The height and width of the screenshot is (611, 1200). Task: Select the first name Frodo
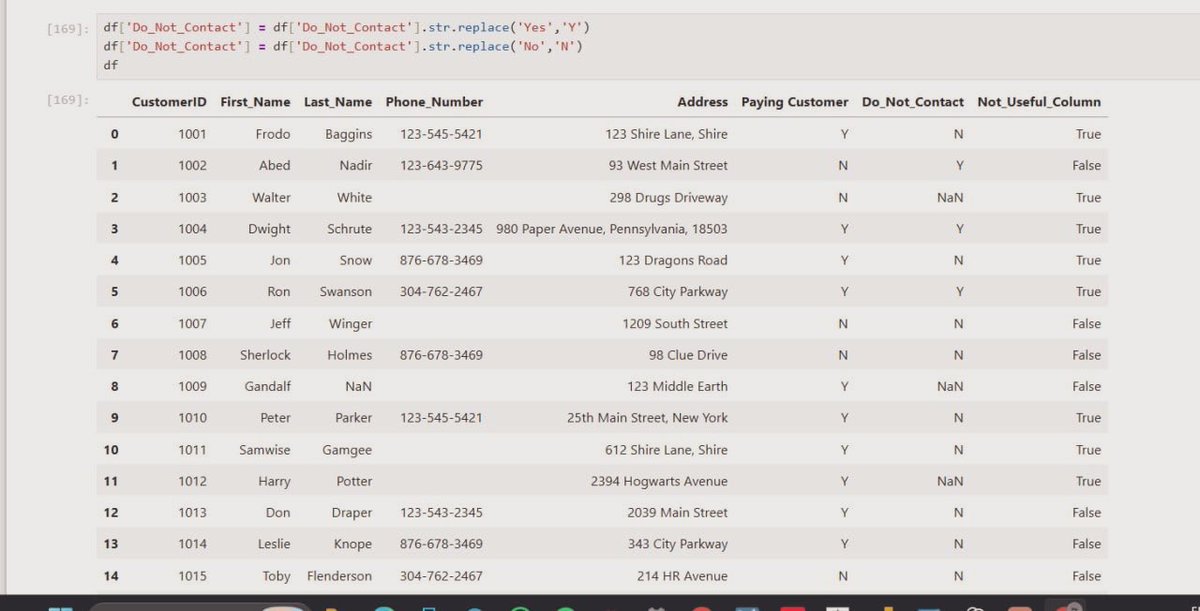273,134
